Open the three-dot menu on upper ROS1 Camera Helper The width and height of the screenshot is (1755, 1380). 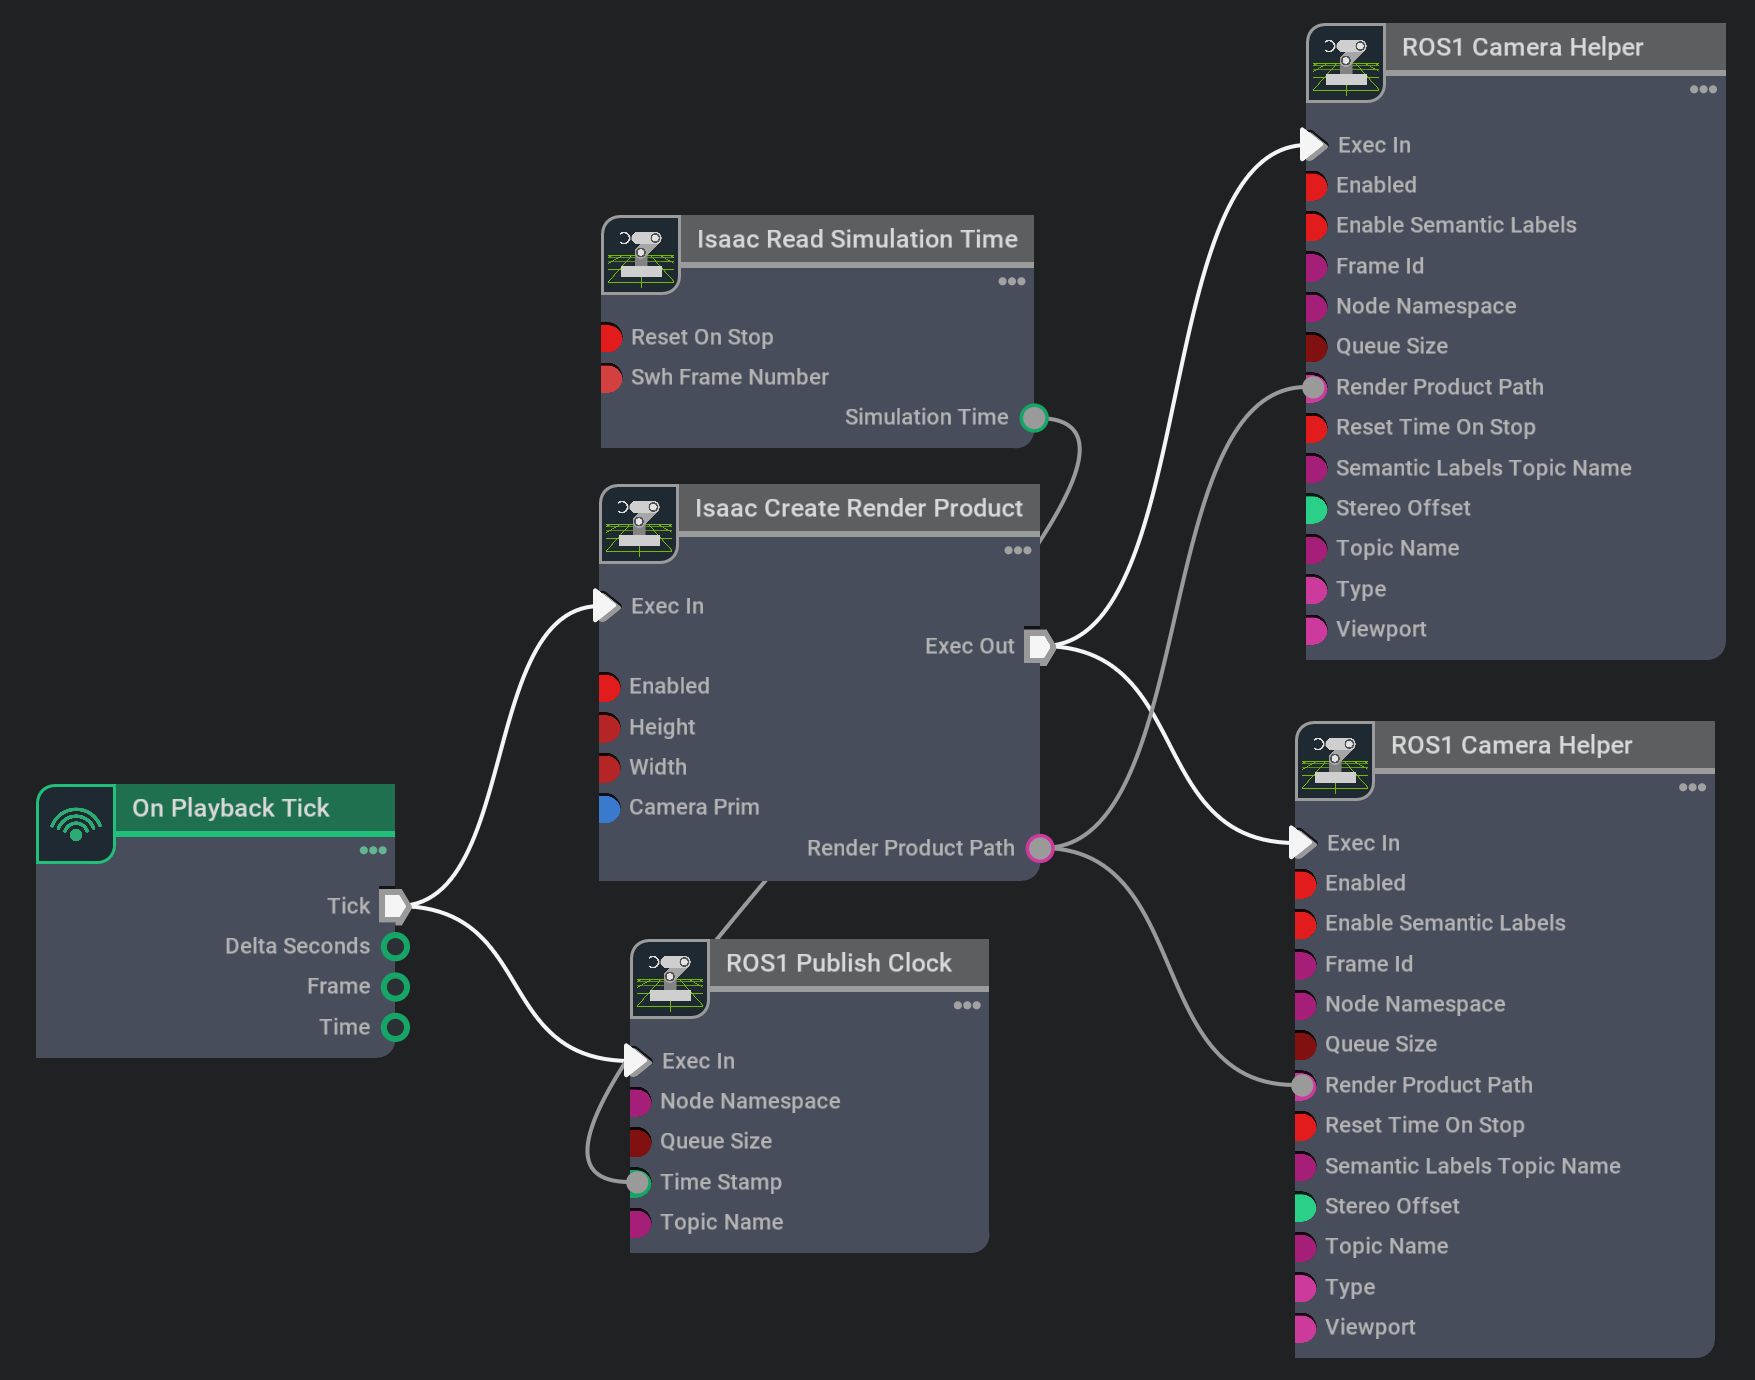click(1704, 90)
